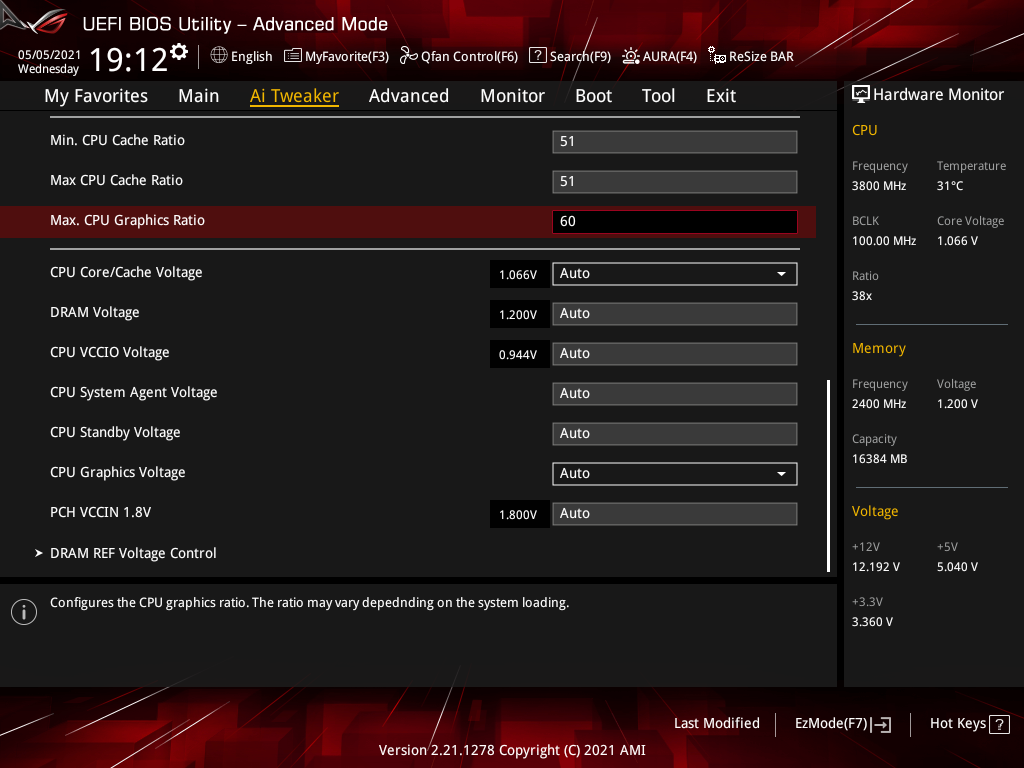Open MyFavorite(F3) list icon
The height and width of the screenshot is (768, 1024).
(x=293, y=56)
